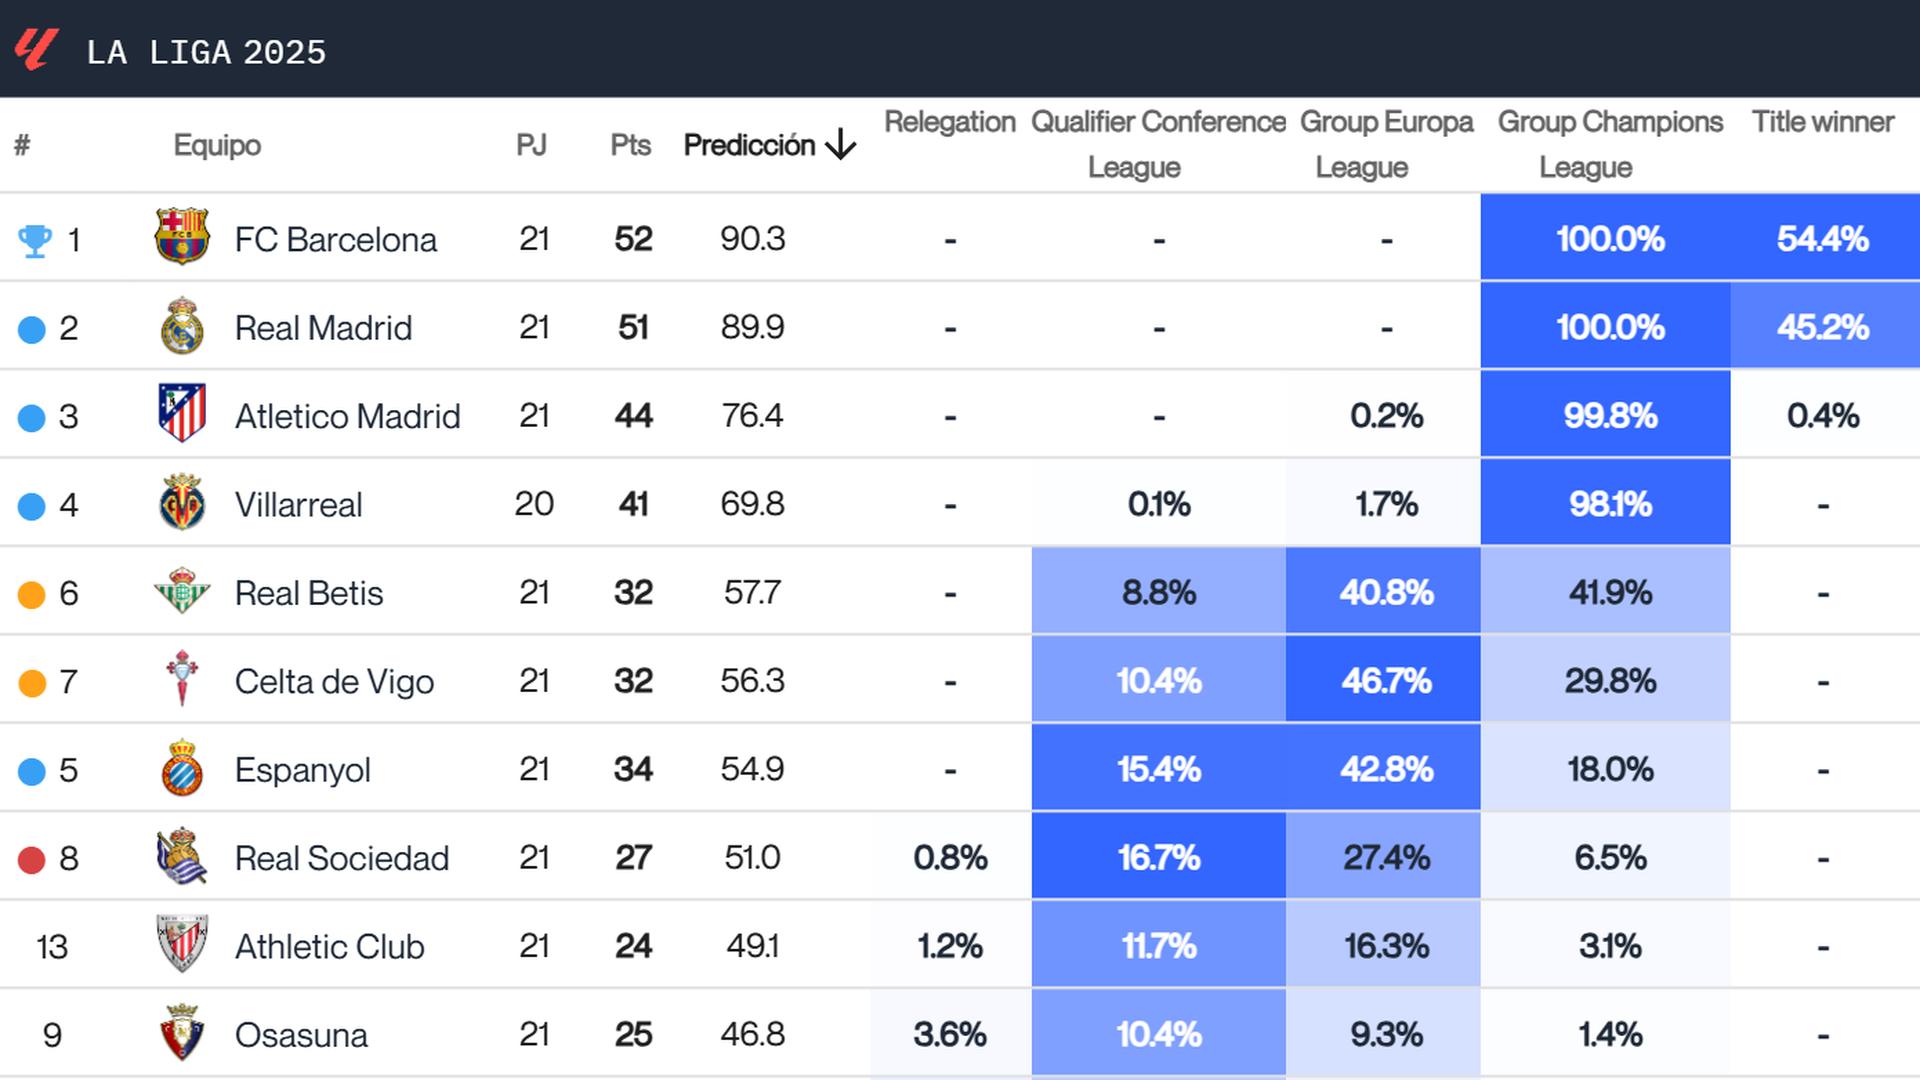
Task: Select the FC Barcelona club crest
Action: point(182,238)
